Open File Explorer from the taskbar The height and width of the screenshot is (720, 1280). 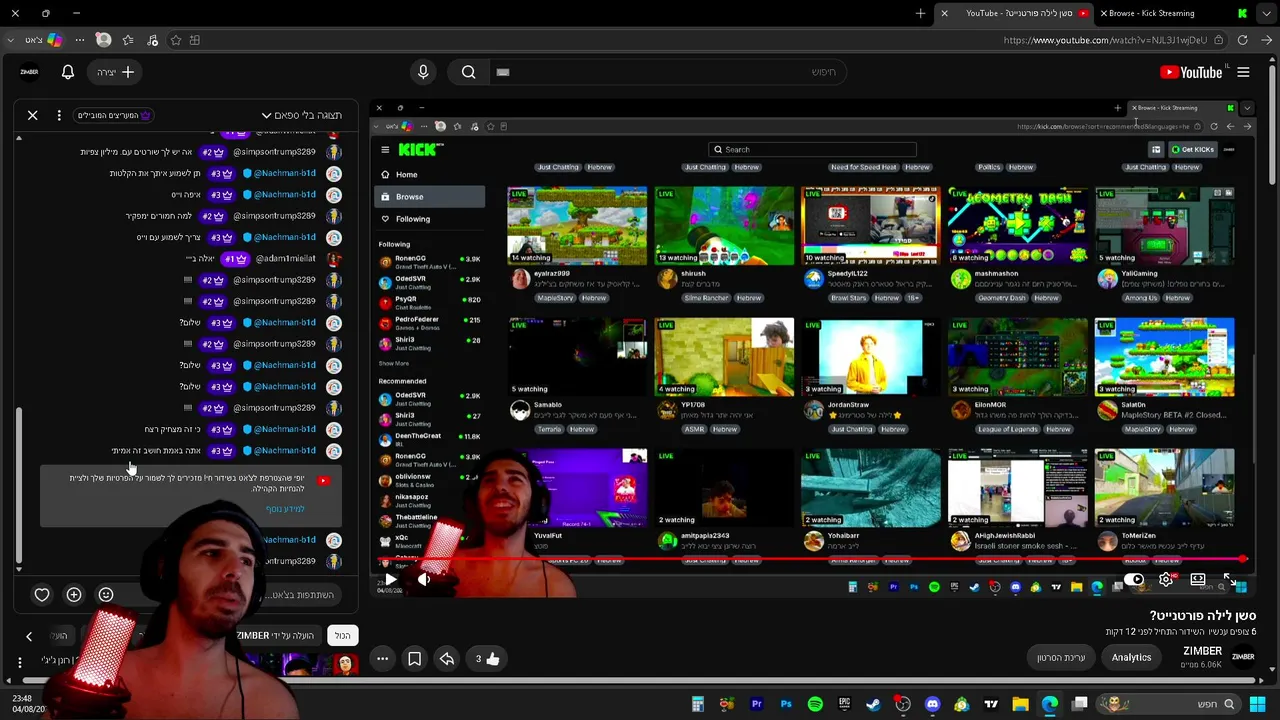pos(1020,704)
